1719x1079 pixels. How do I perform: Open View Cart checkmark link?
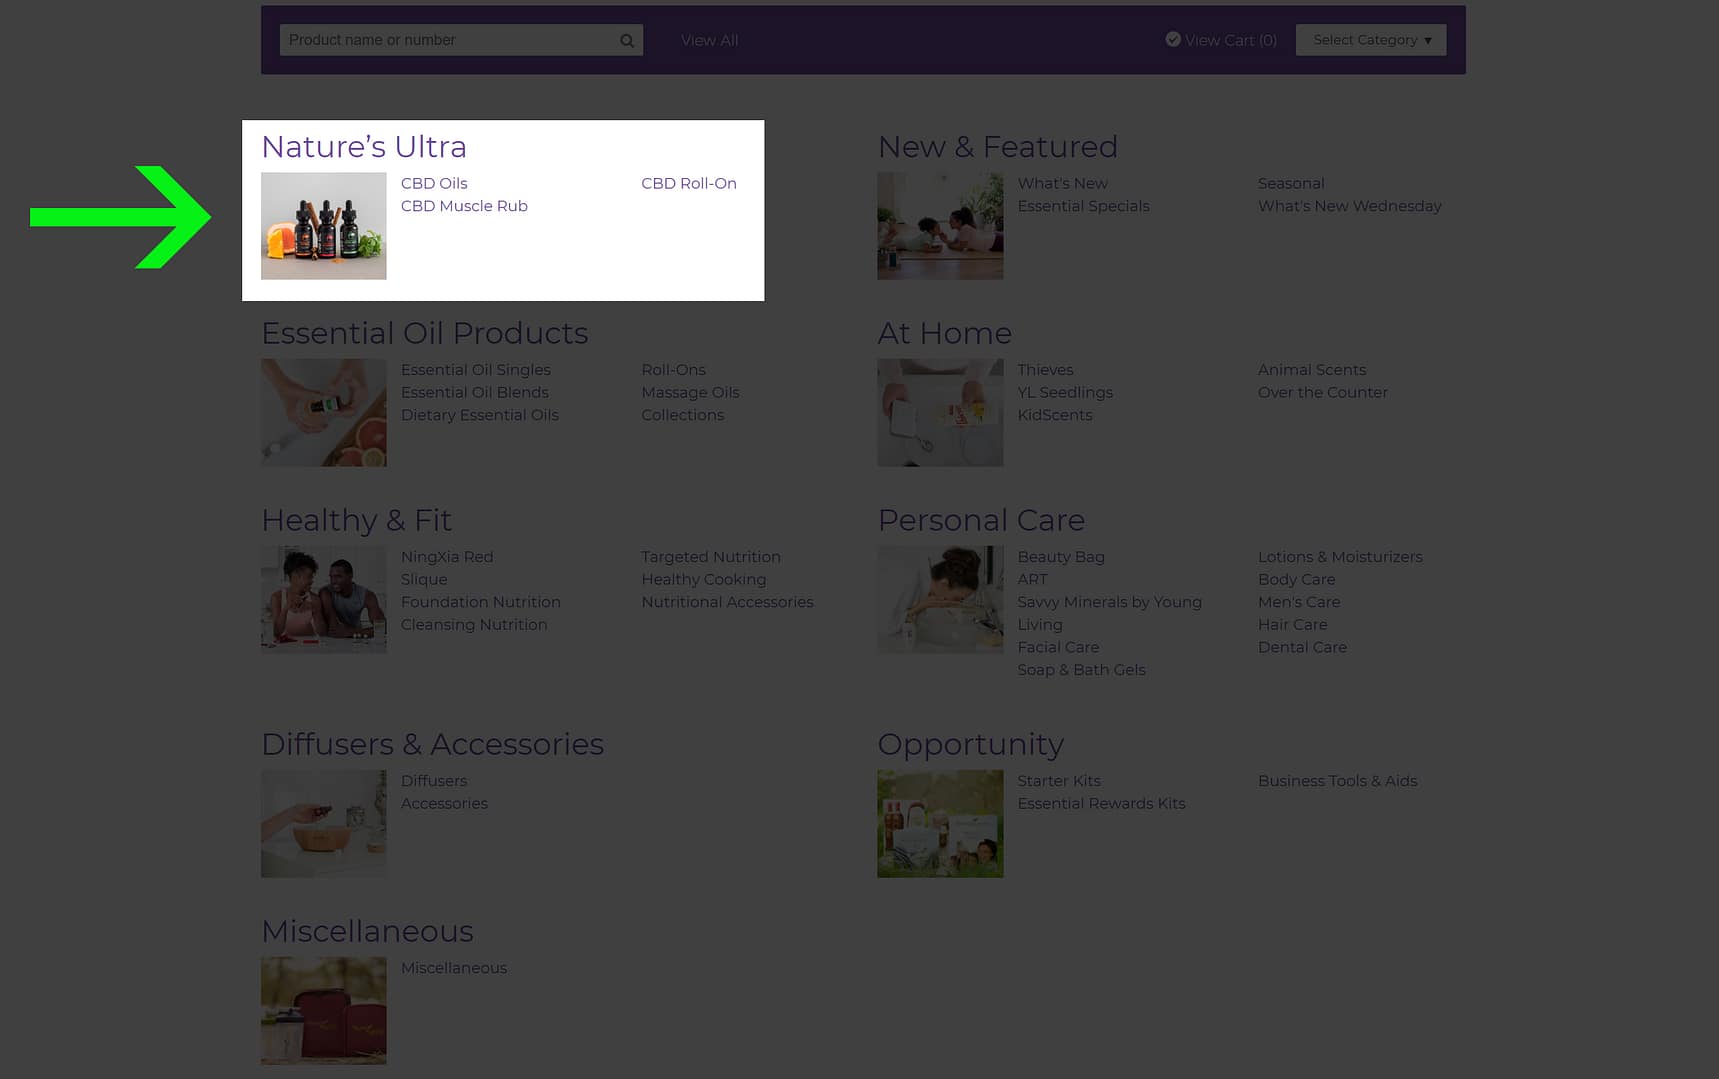[1221, 40]
